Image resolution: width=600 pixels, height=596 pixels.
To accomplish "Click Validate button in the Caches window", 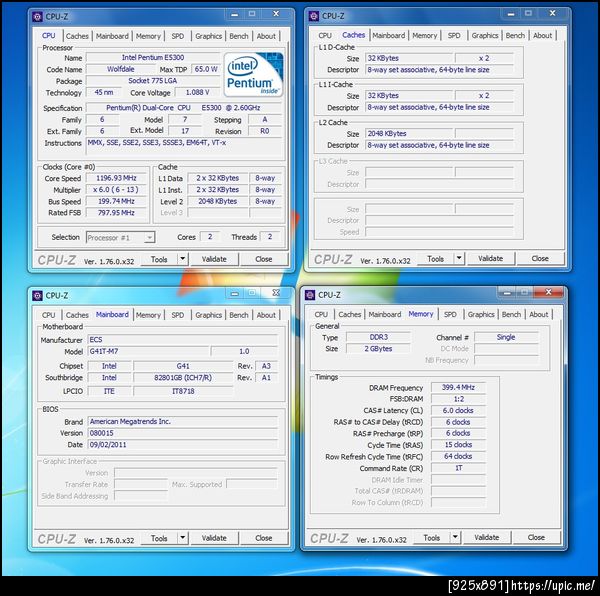I will pyautogui.click(x=490, y=259).
